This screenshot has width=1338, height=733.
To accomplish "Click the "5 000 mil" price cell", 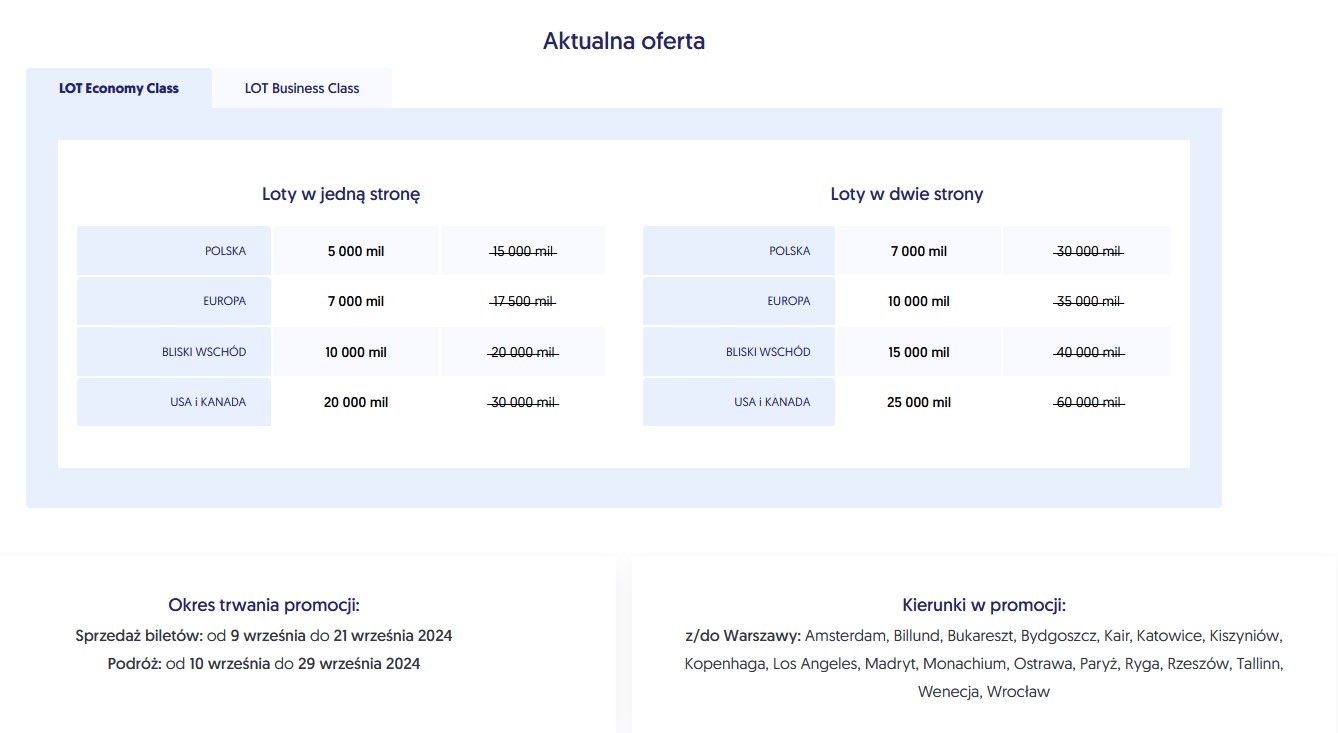I will pos(356,251).
